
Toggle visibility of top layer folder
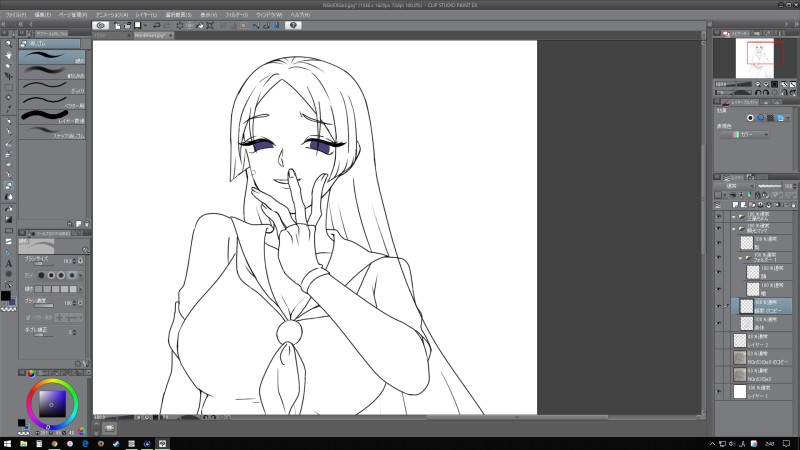[x=719, y=216]
